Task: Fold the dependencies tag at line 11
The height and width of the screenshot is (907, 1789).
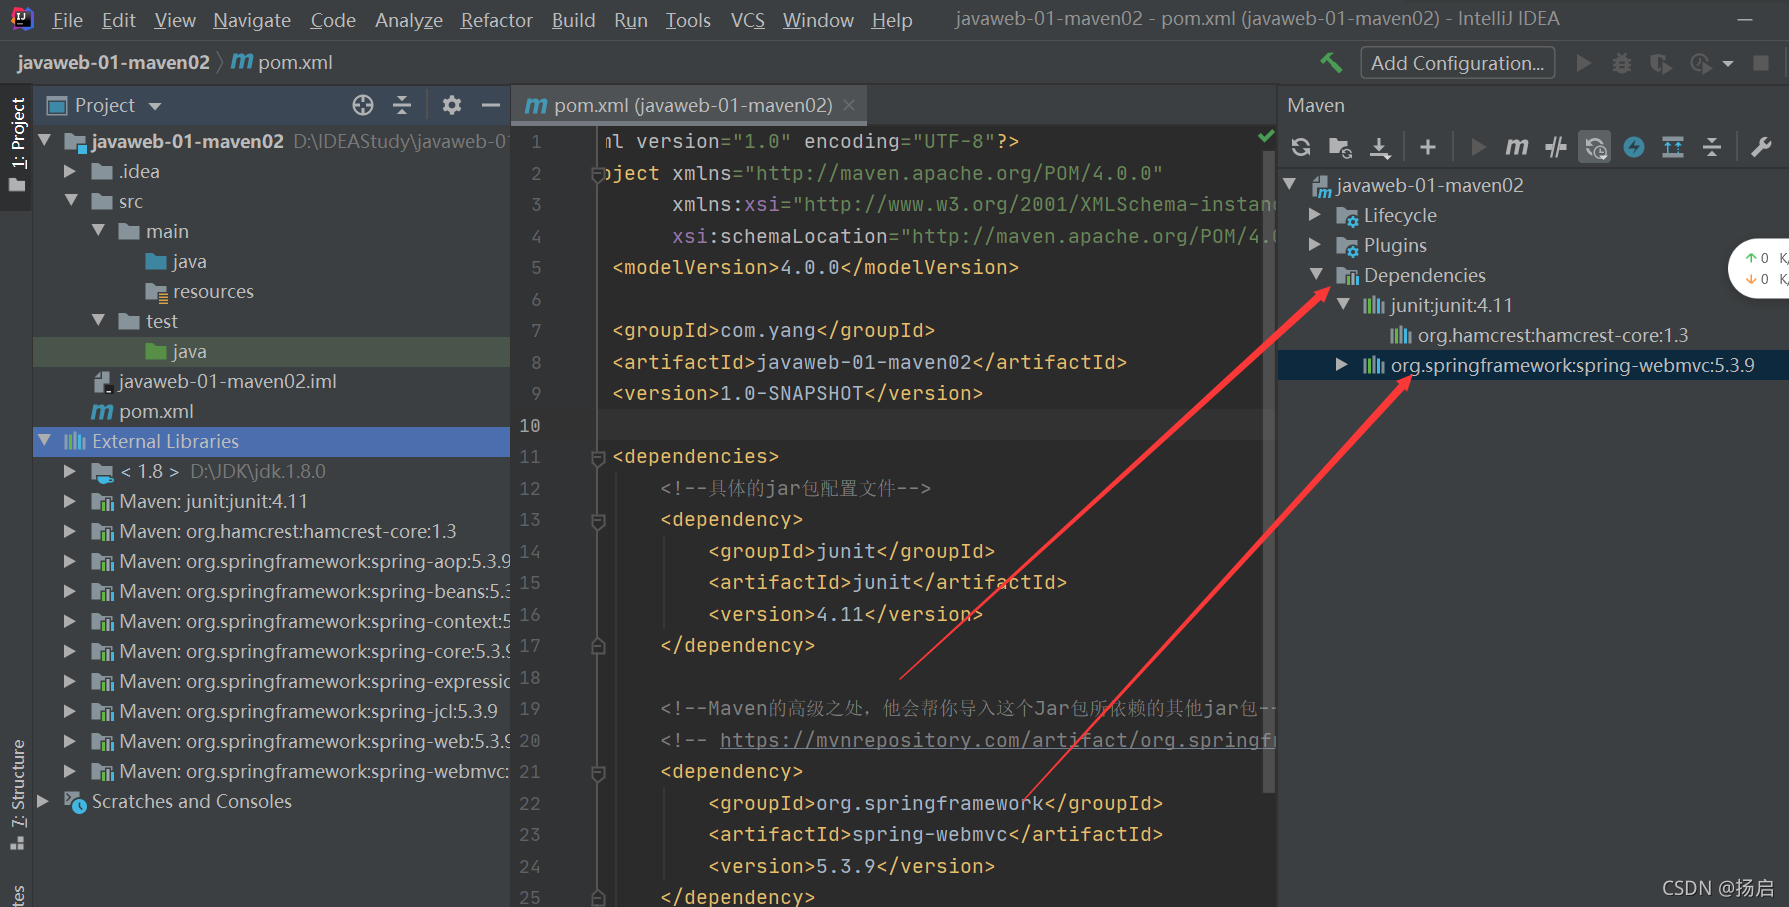Action: point(598,457)
